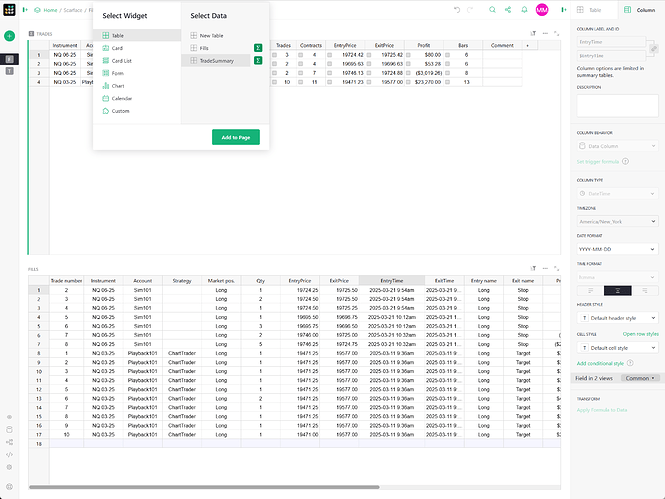Open FILLS section three-dots menu
This screenshot has width=665, height=499.
coord(545,268)
